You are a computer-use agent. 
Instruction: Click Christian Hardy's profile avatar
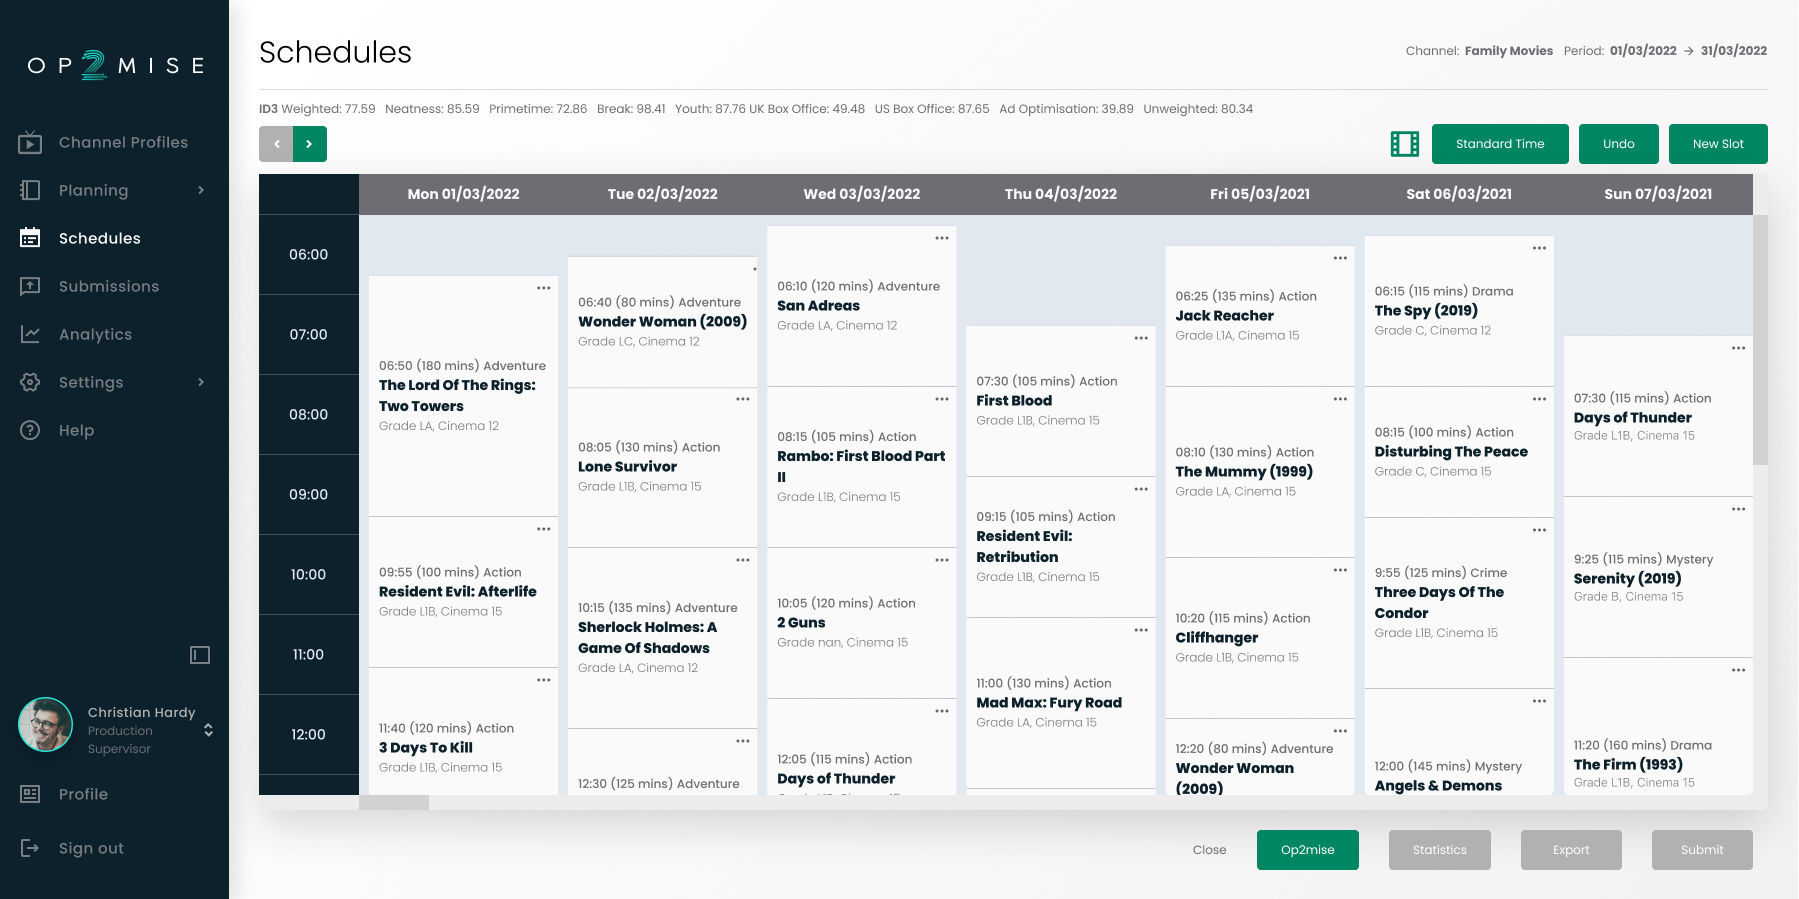[x=46, y=725]
